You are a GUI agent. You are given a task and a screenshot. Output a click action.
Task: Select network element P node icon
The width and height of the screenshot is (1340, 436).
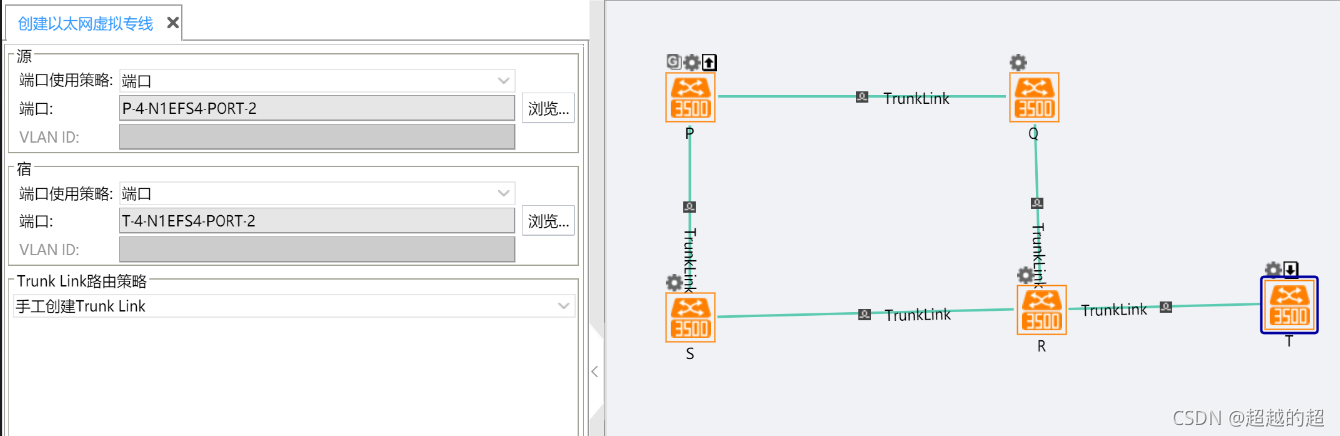click(x=690, y=97)
